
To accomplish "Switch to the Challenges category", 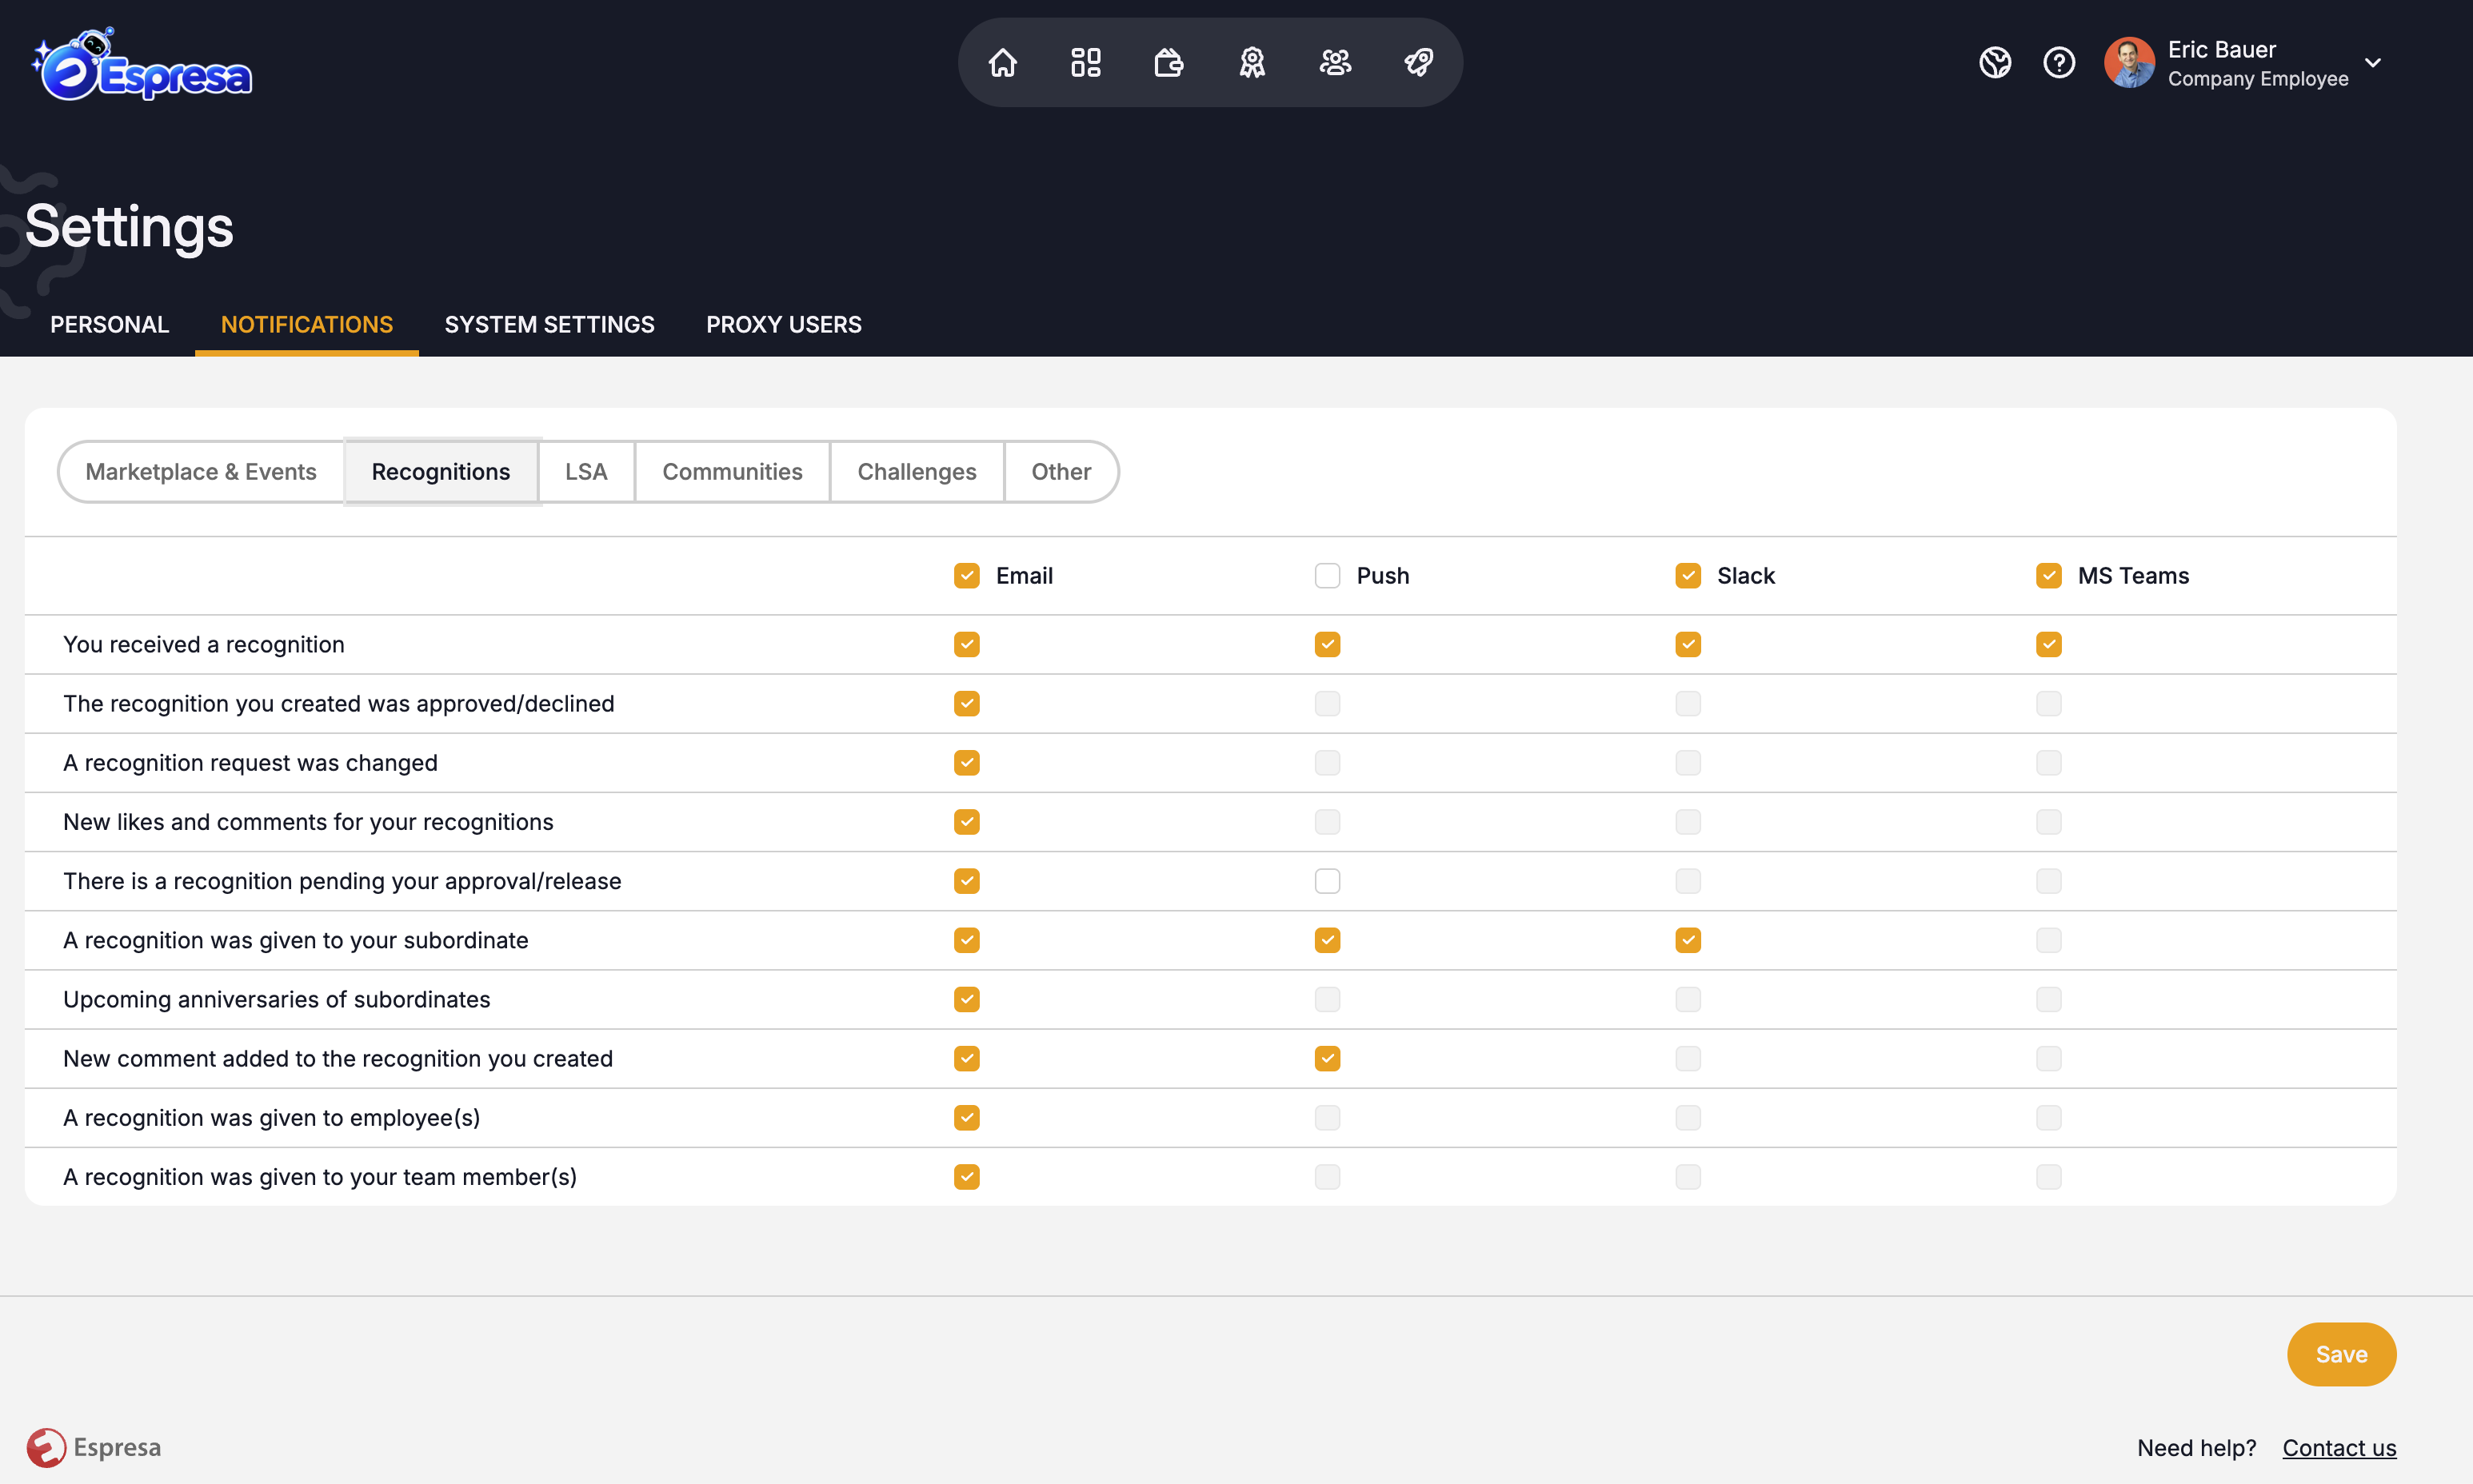I will [x=917, y=471].
